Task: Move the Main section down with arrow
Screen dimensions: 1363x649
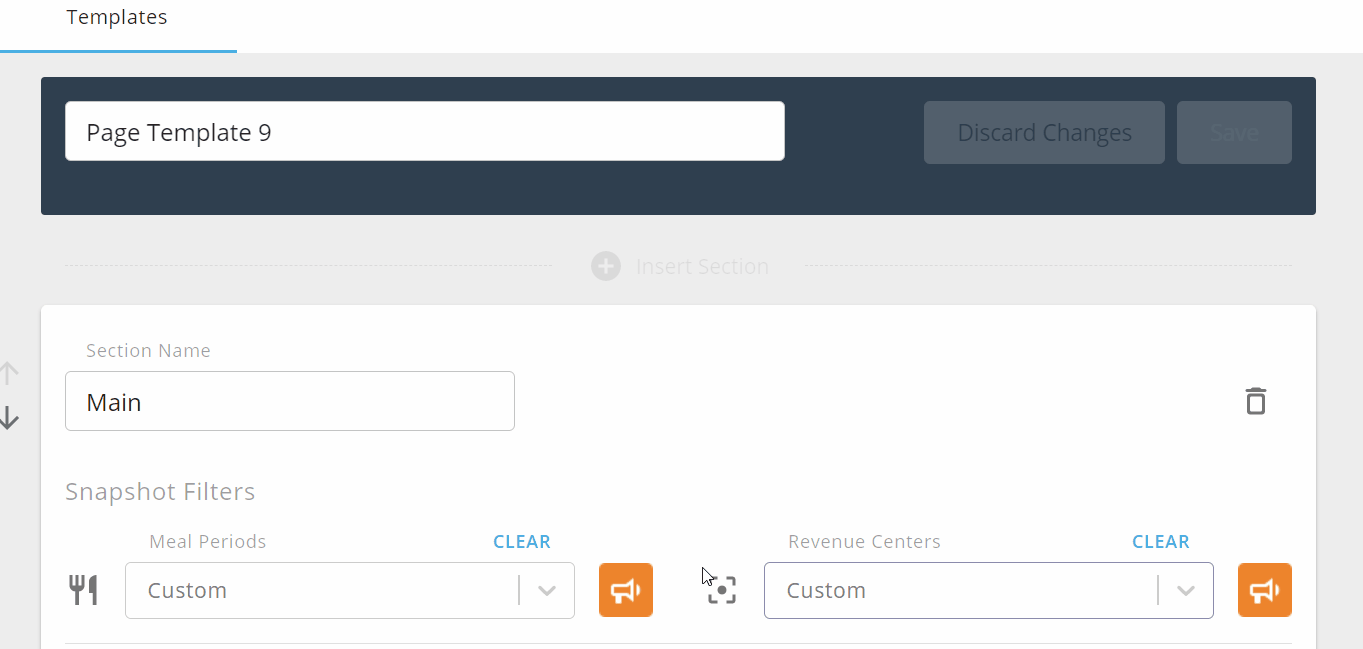Action: (x=9, y=418)
